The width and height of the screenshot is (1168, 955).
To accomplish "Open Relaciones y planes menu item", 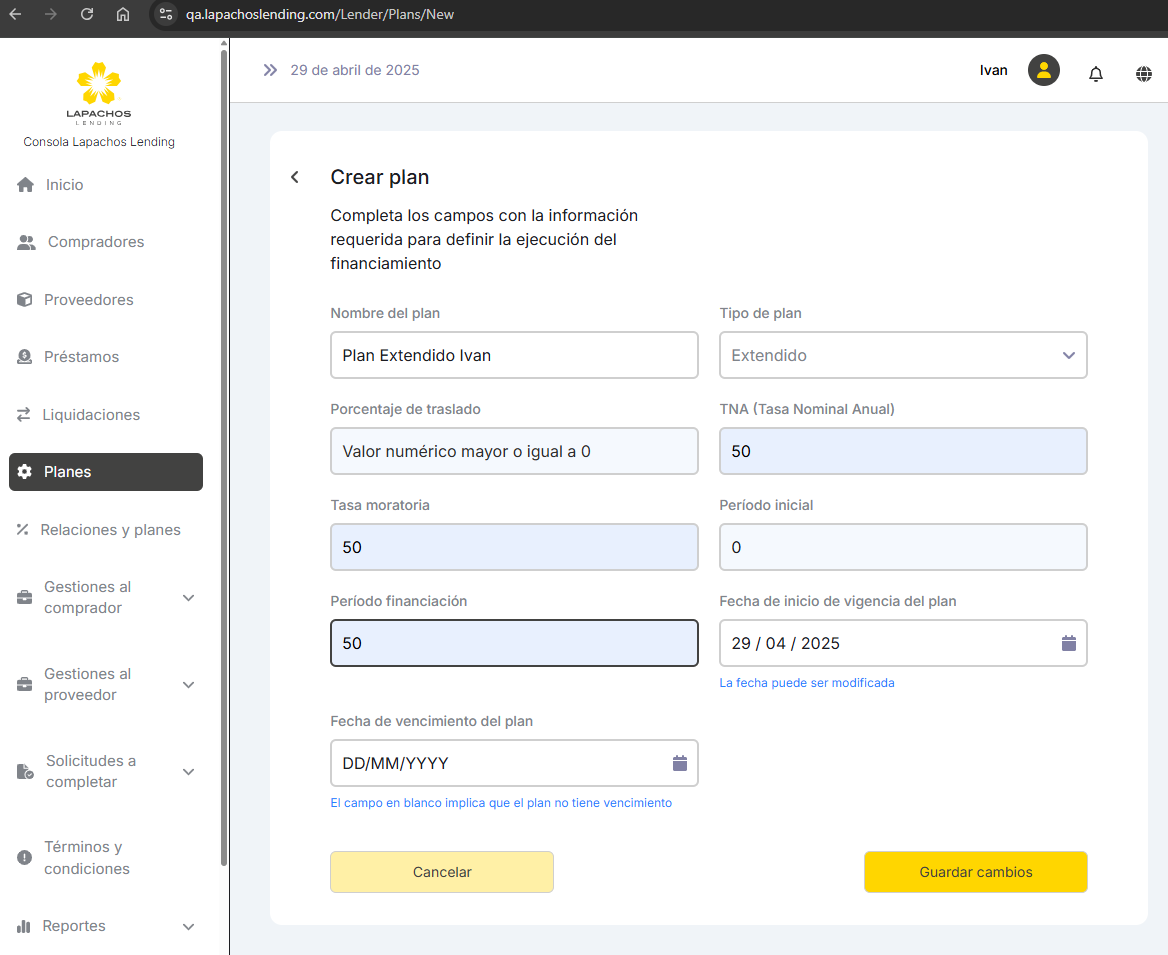I will click(x=110, y=530).
